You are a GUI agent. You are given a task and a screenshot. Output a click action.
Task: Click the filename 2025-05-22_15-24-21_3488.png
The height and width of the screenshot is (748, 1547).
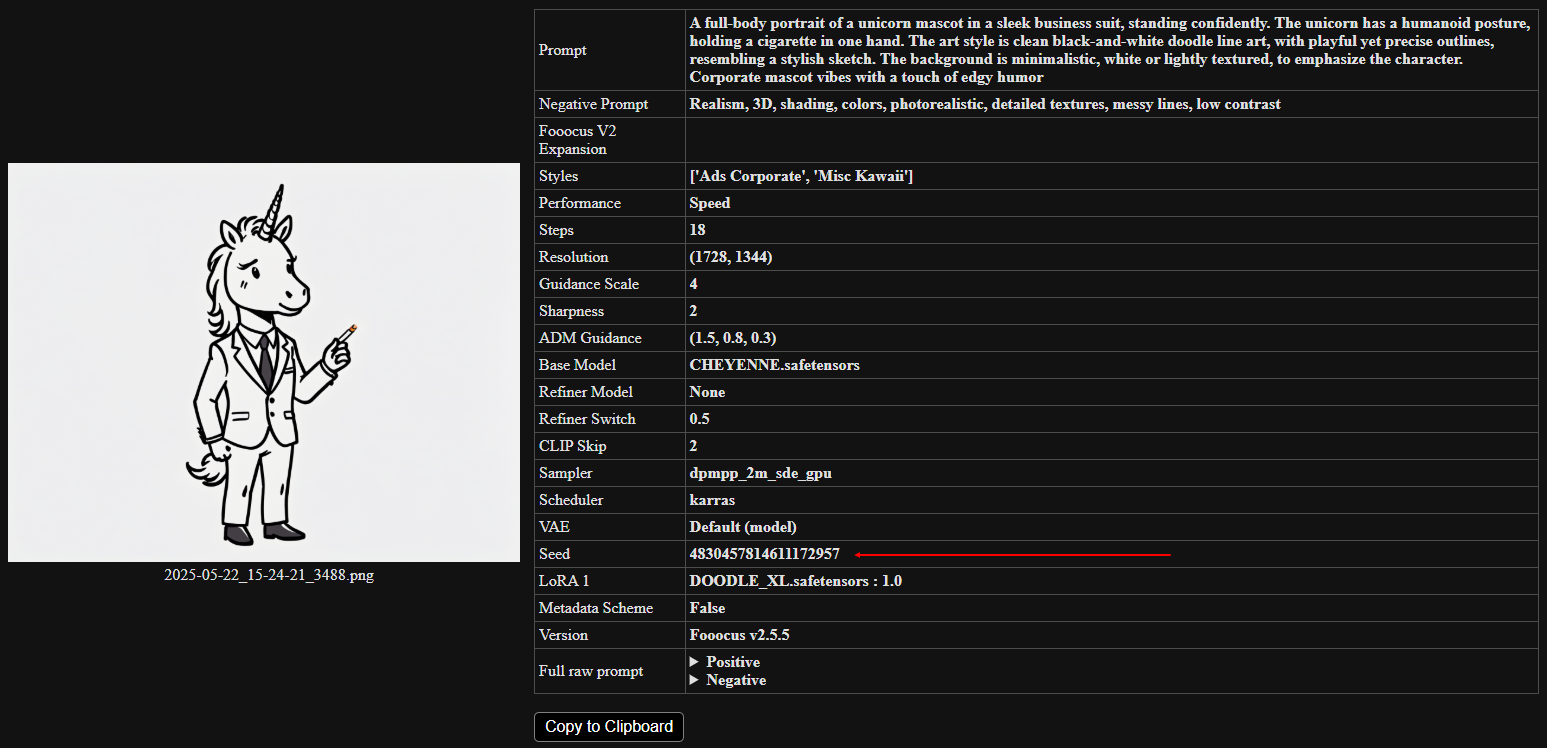[269, 575]
